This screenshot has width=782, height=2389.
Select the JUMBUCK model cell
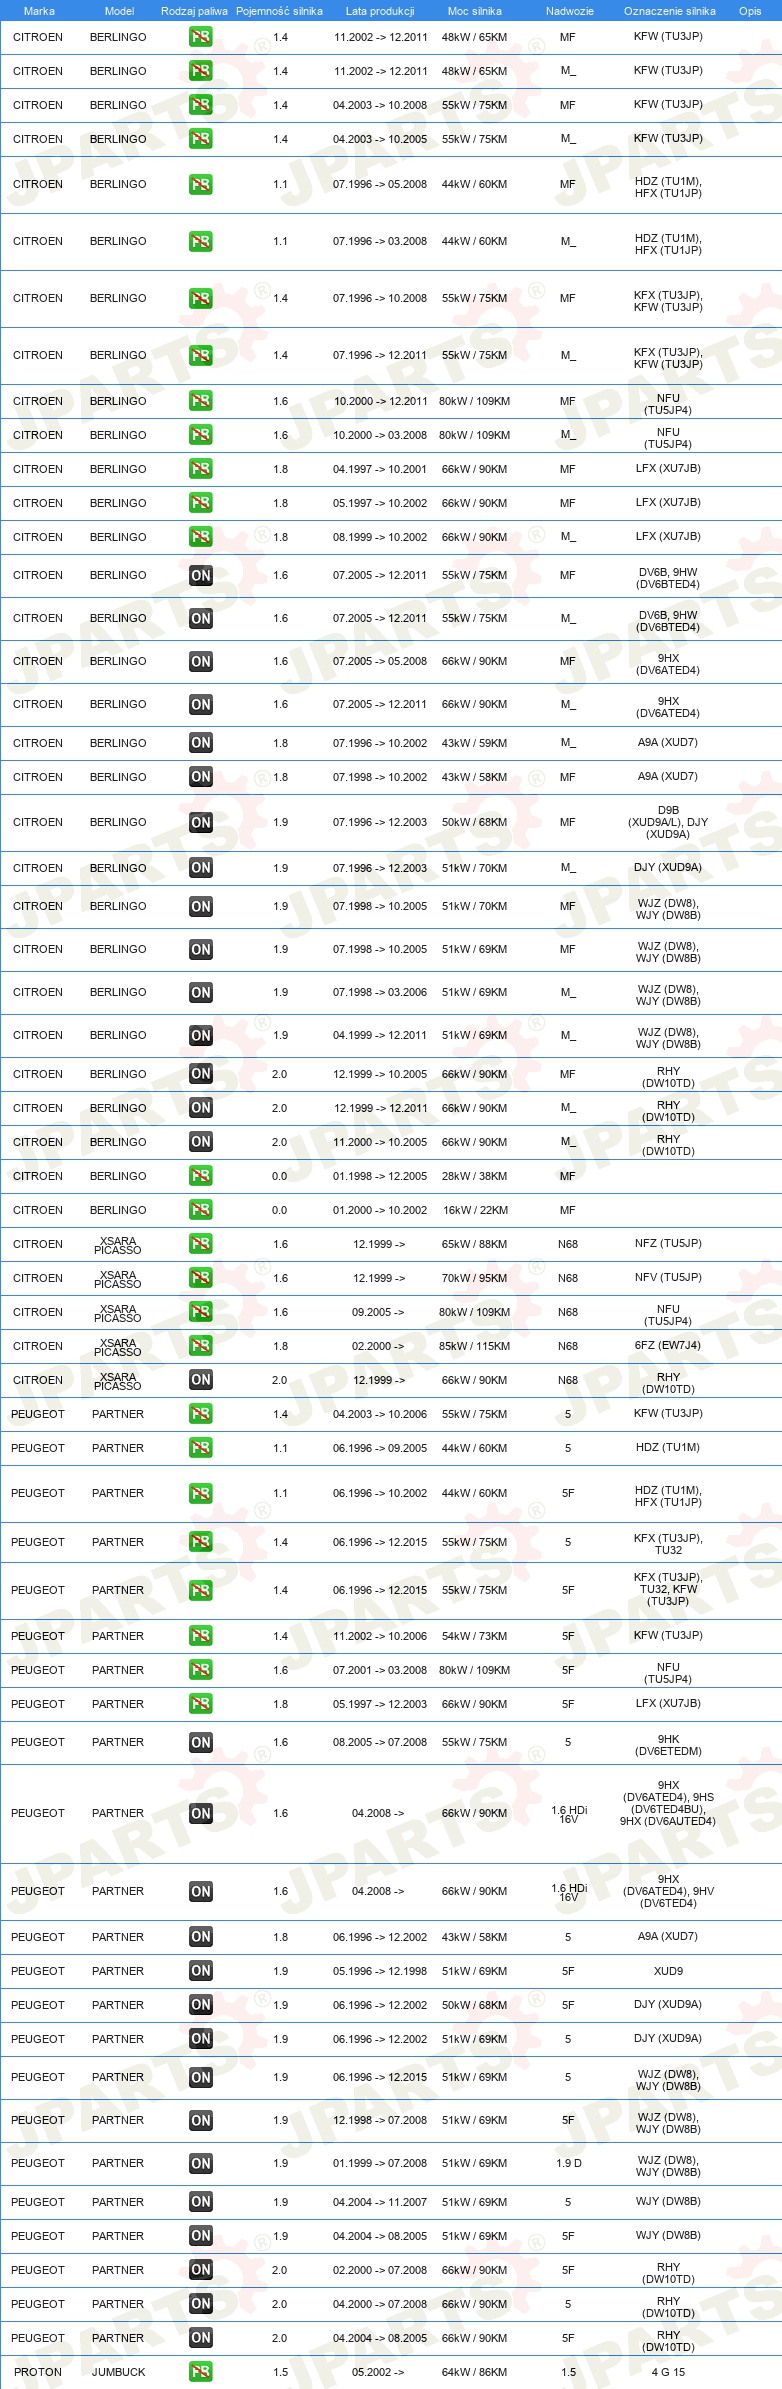[118, 2371]
